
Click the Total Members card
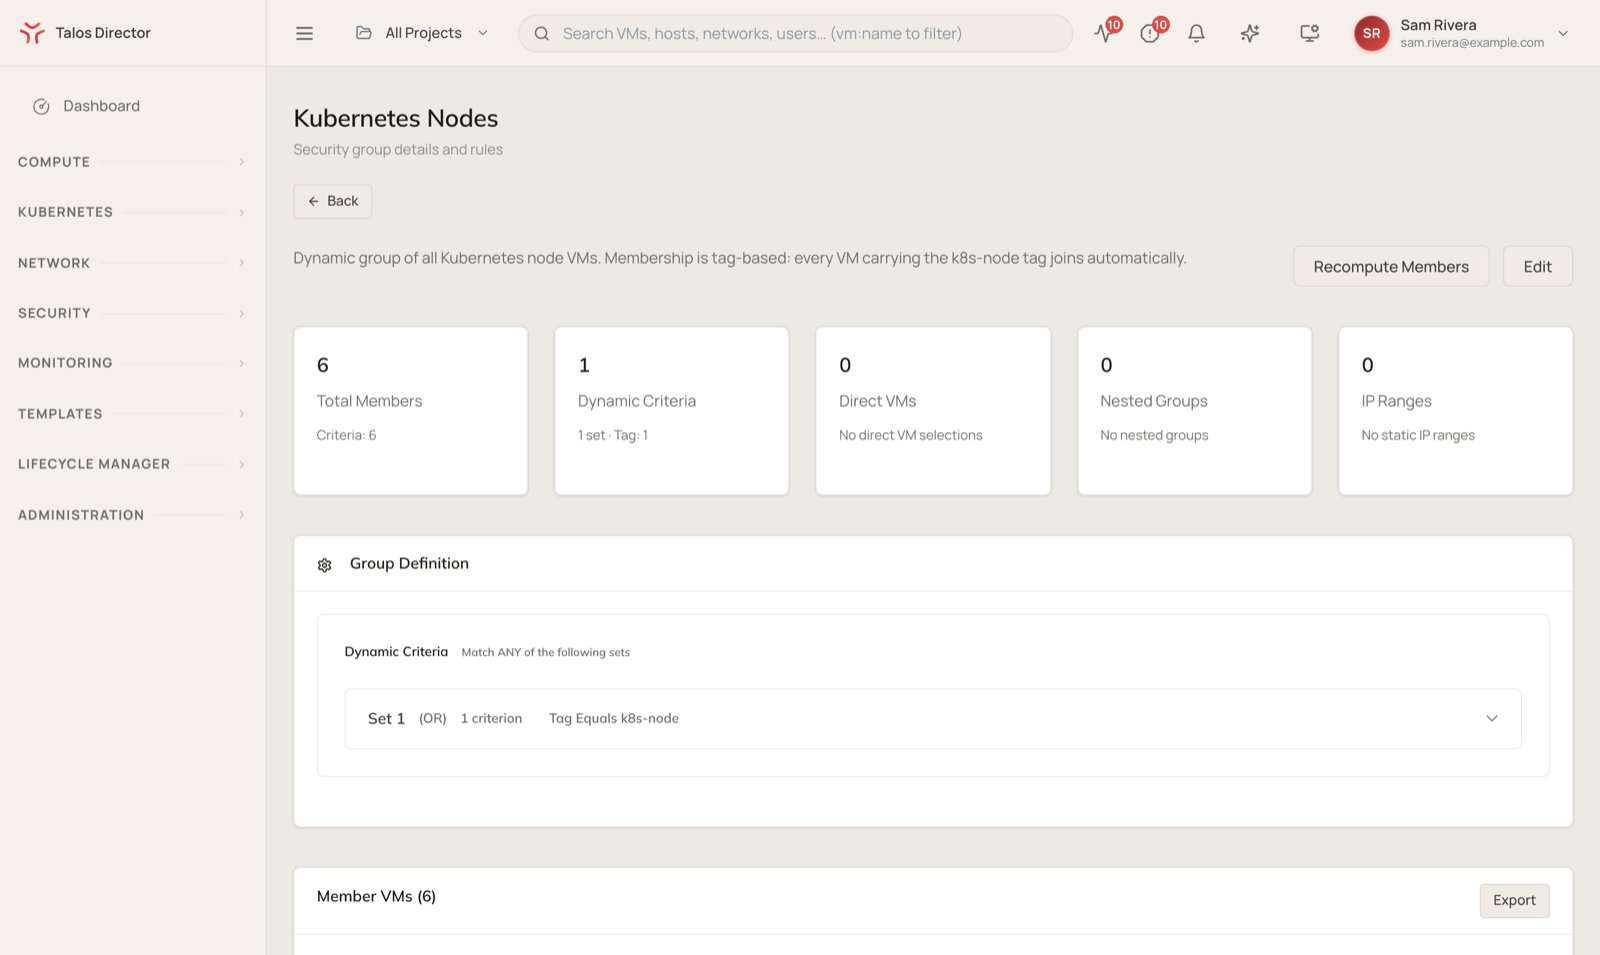click(x=410, y=411)
